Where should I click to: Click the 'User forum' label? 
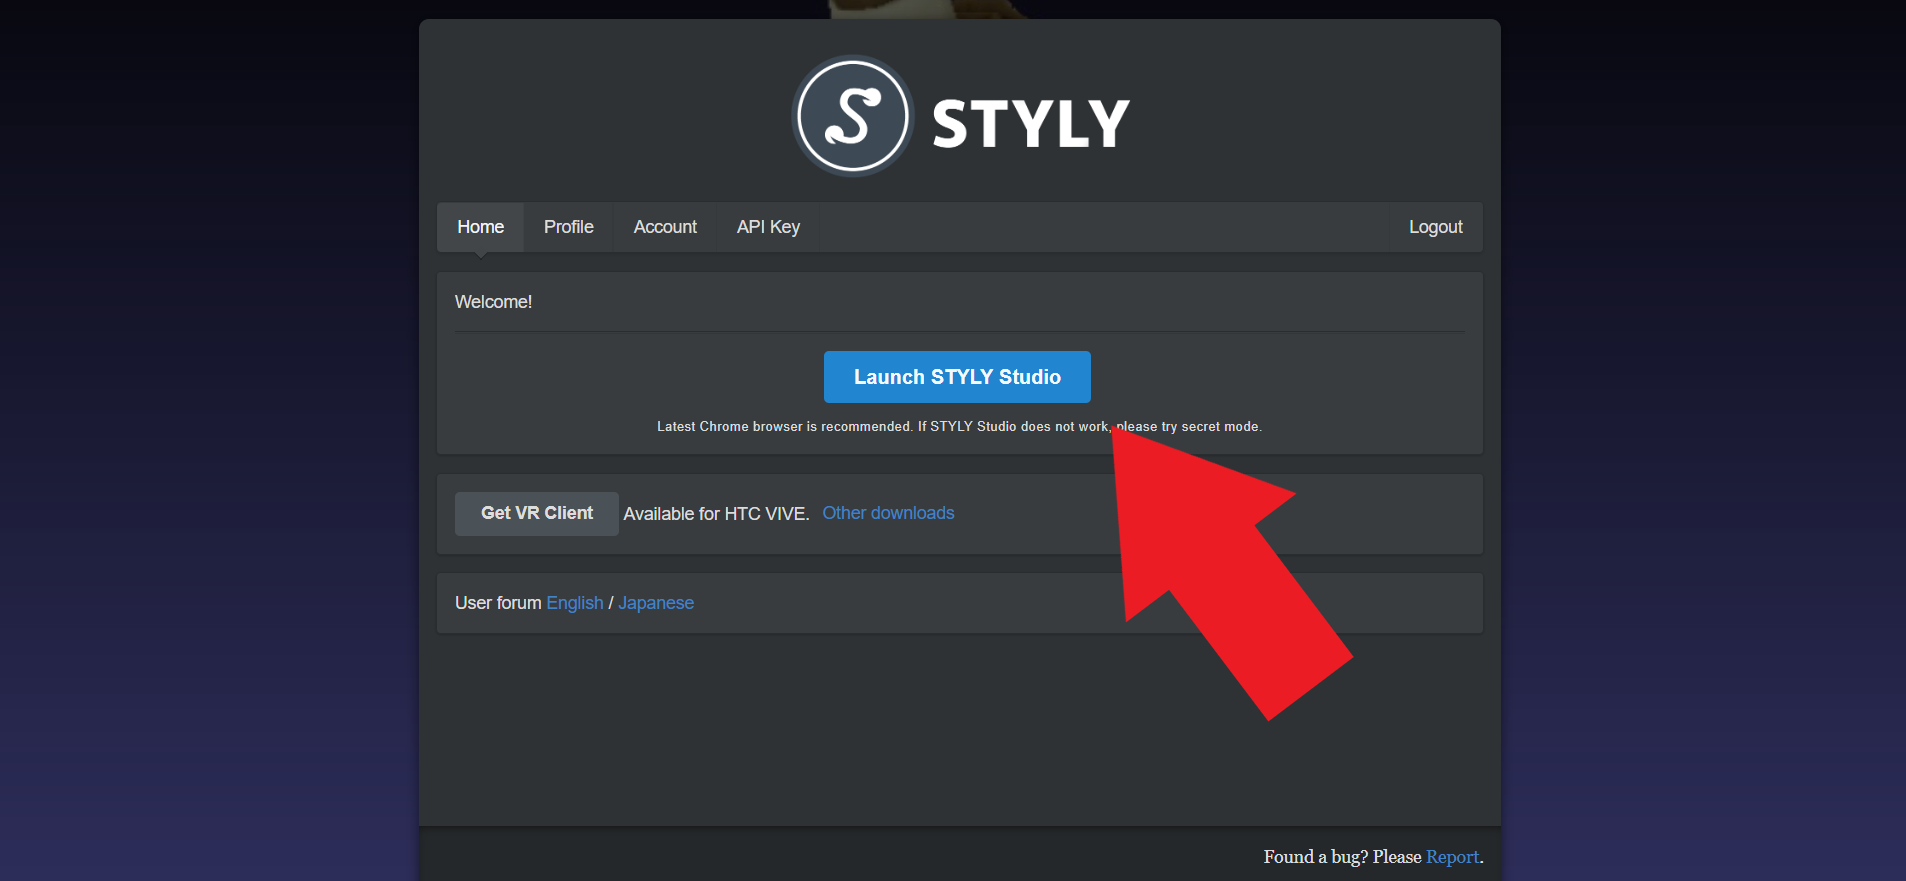coord(498,603)
